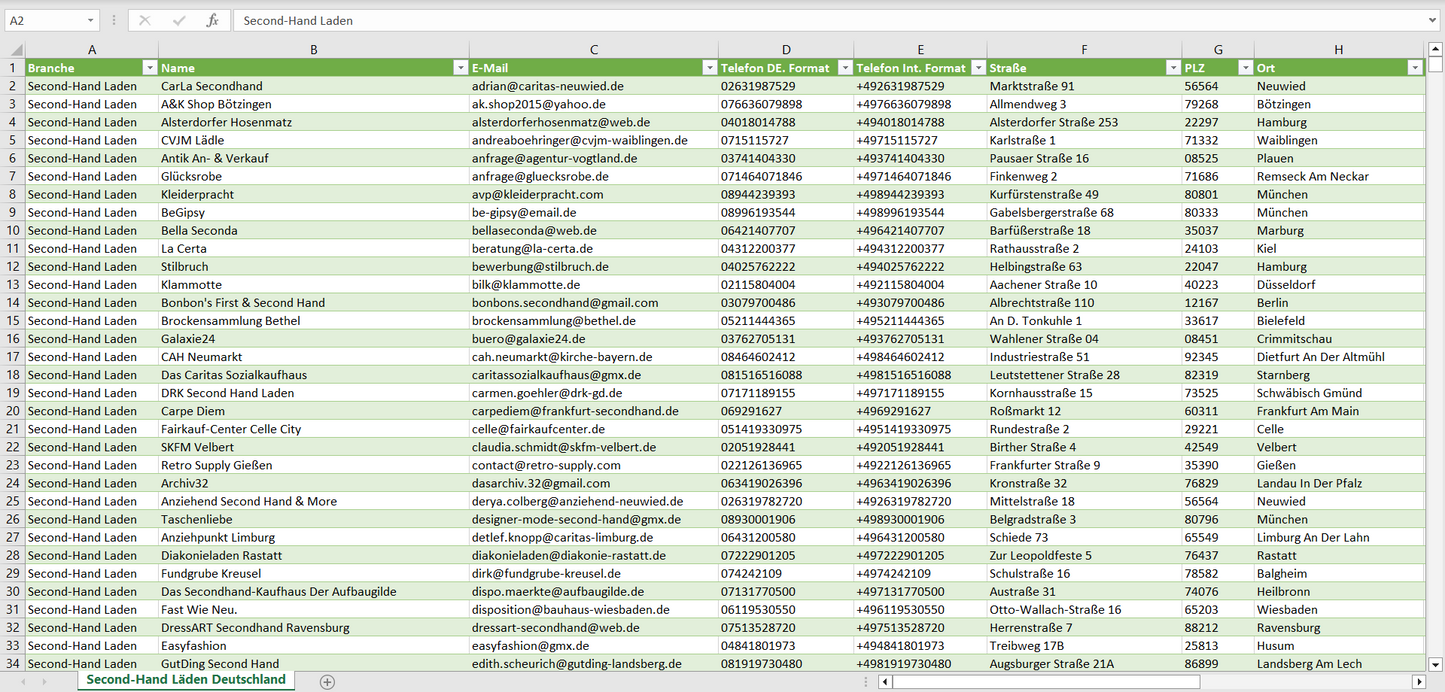
Task: Open the E-Mail column filter dropdown
Action: pos(709,68)
